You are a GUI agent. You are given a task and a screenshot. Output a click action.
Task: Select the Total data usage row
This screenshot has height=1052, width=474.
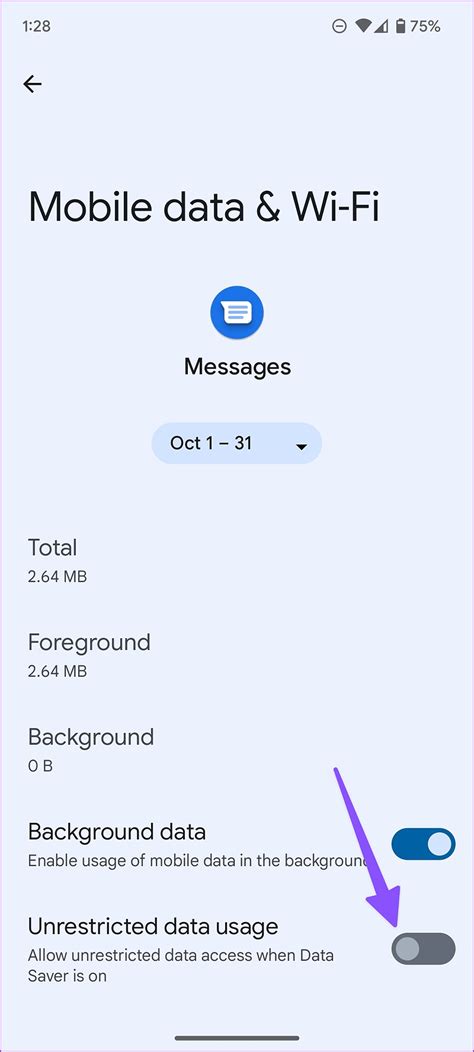click(237, 560)
